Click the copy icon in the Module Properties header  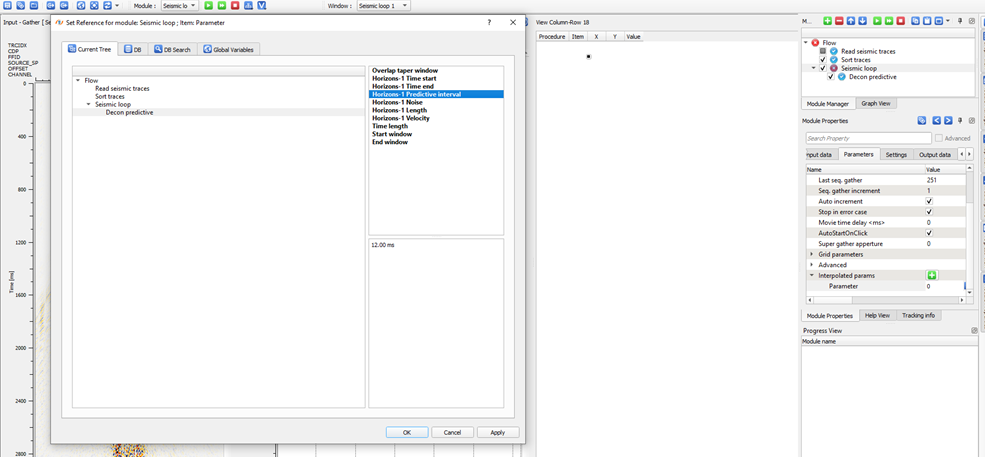(922, 120)
